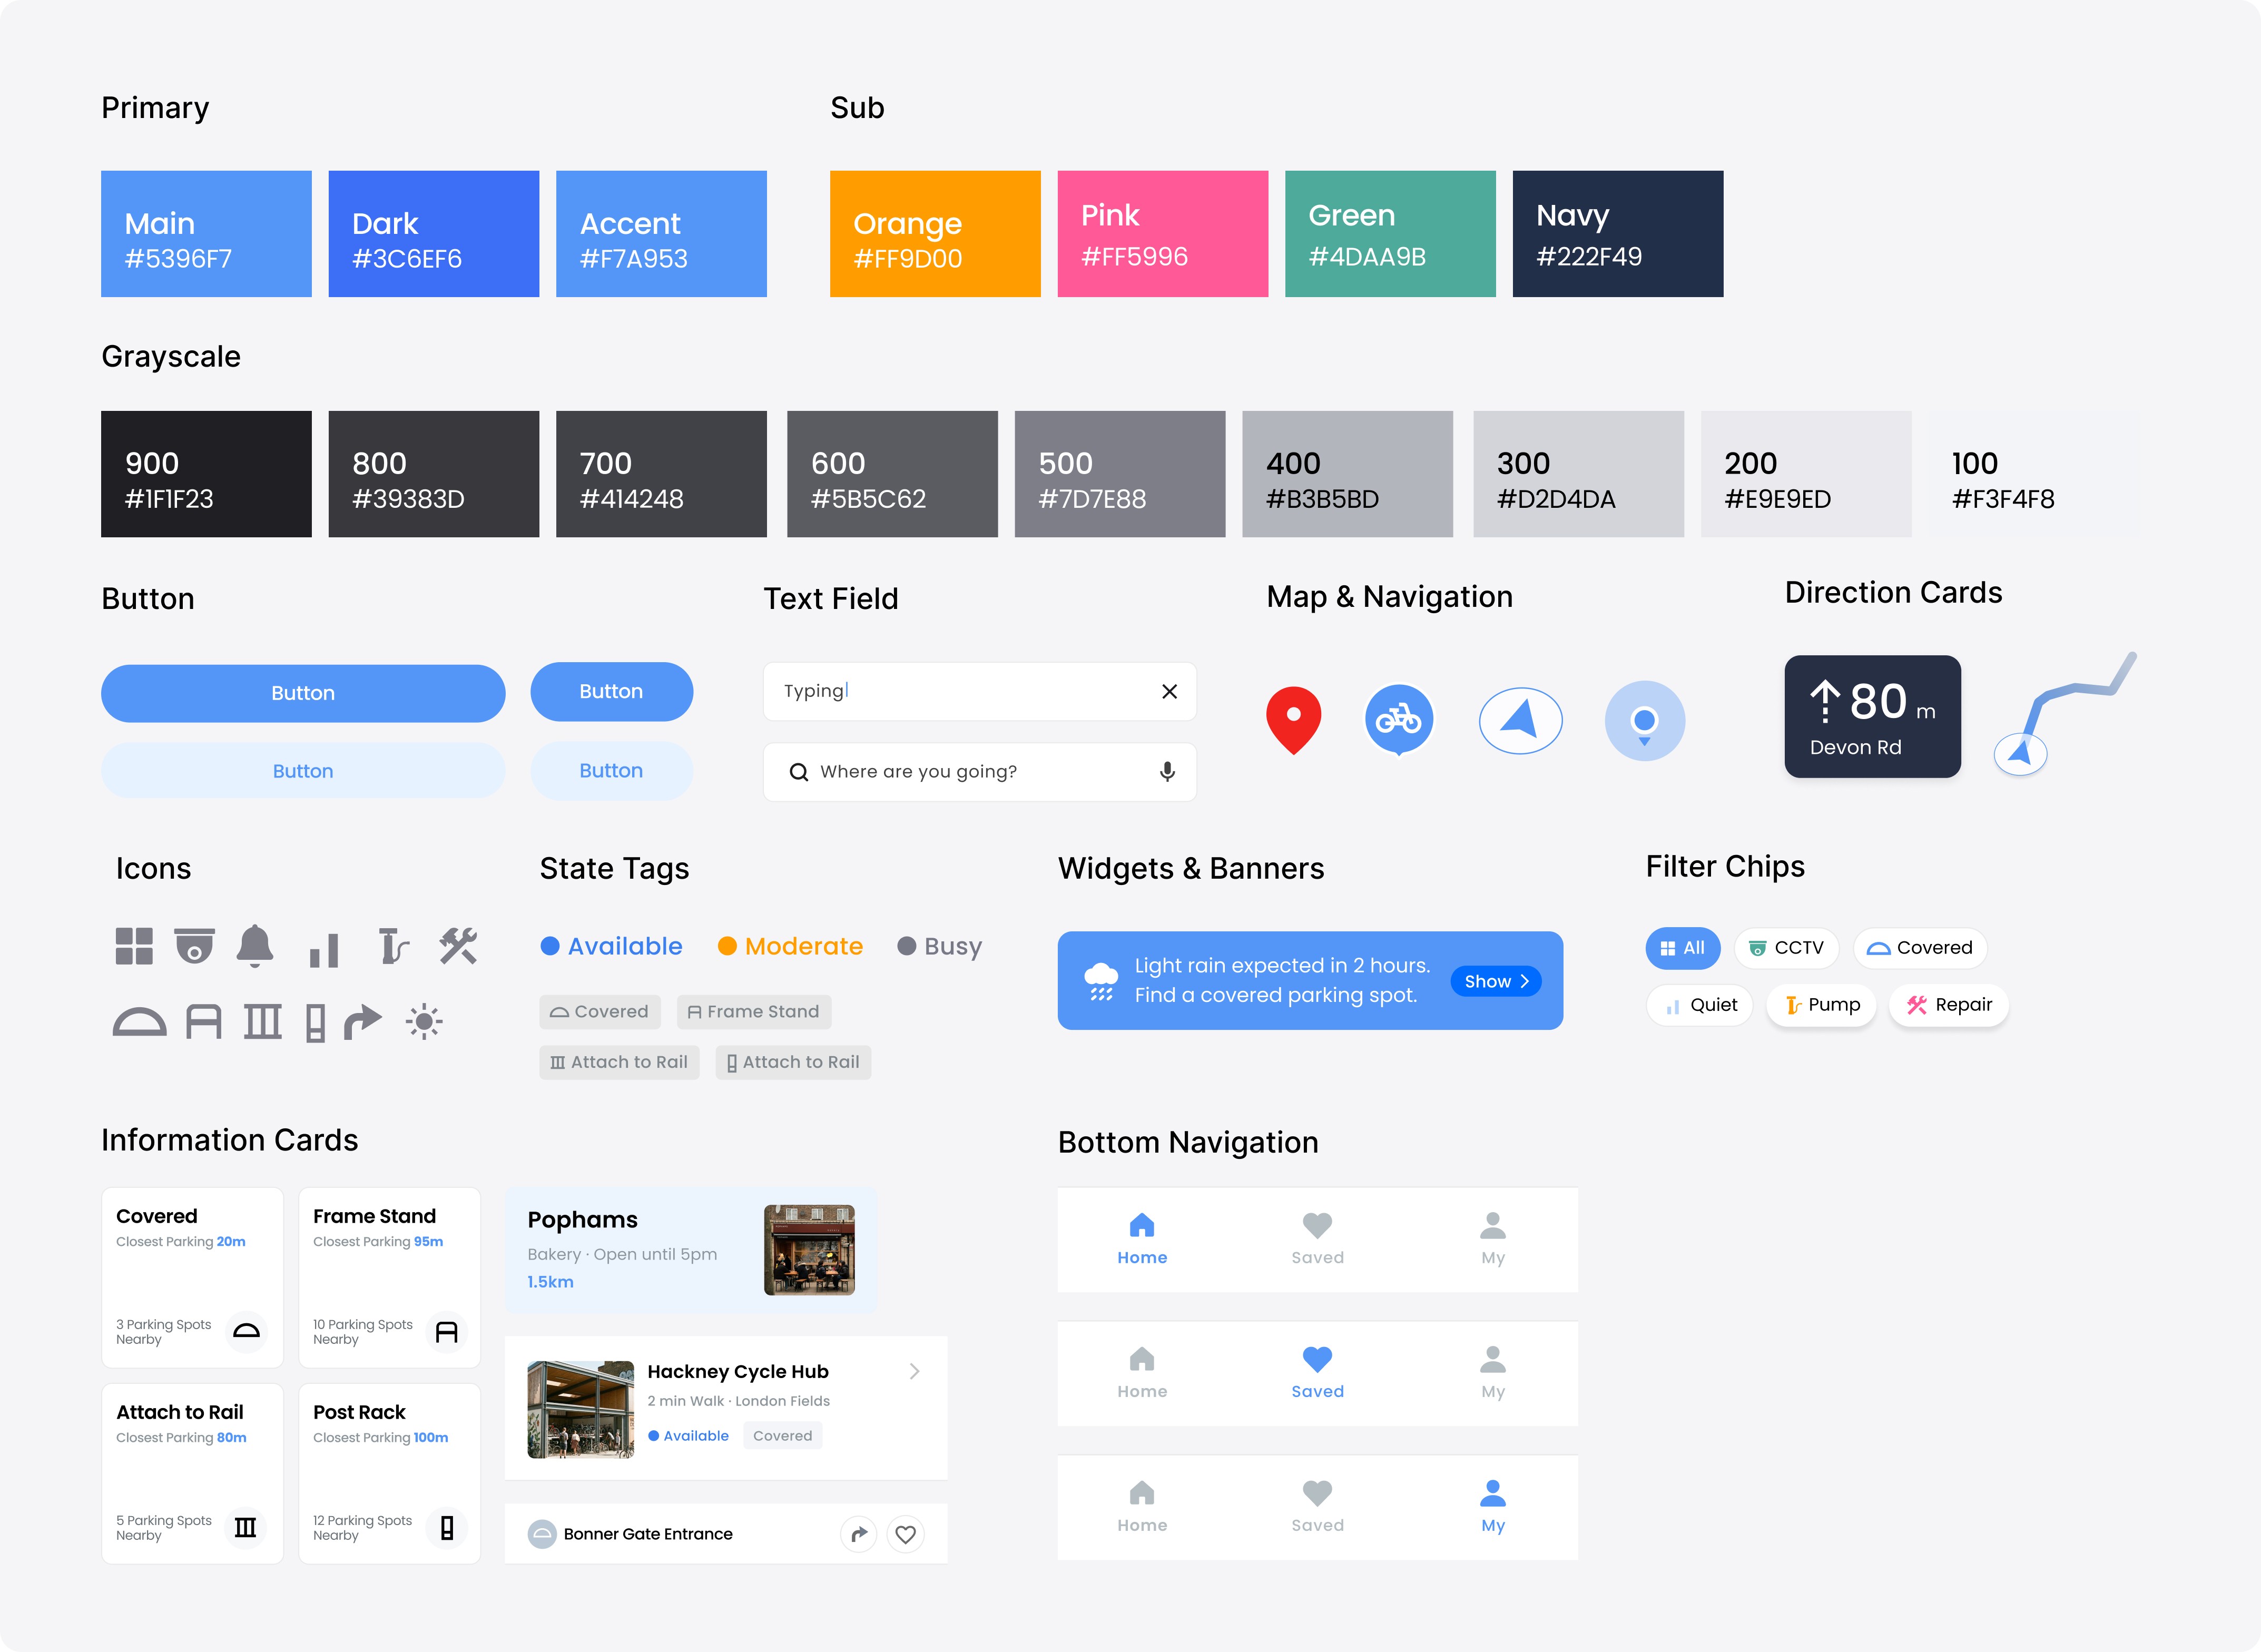
Task: Open the highlighted Home tab in bottom navigation
Action: 1142,1239
